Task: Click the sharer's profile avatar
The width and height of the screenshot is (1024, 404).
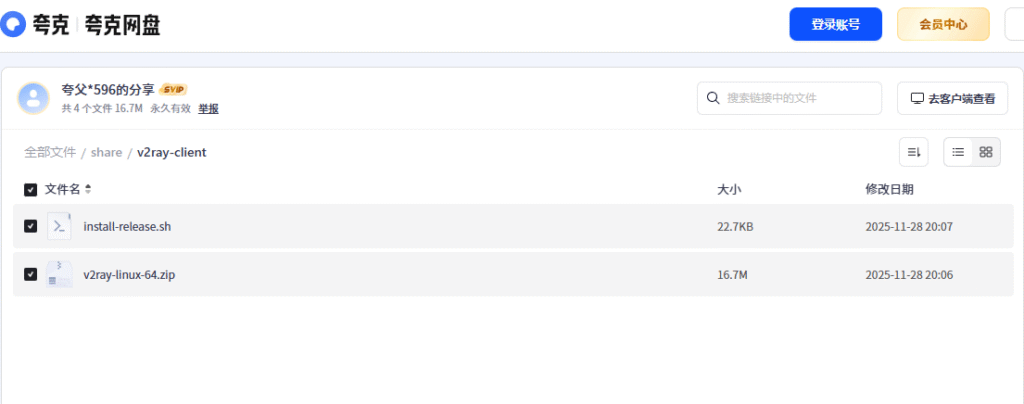Action: coord(34,98)
